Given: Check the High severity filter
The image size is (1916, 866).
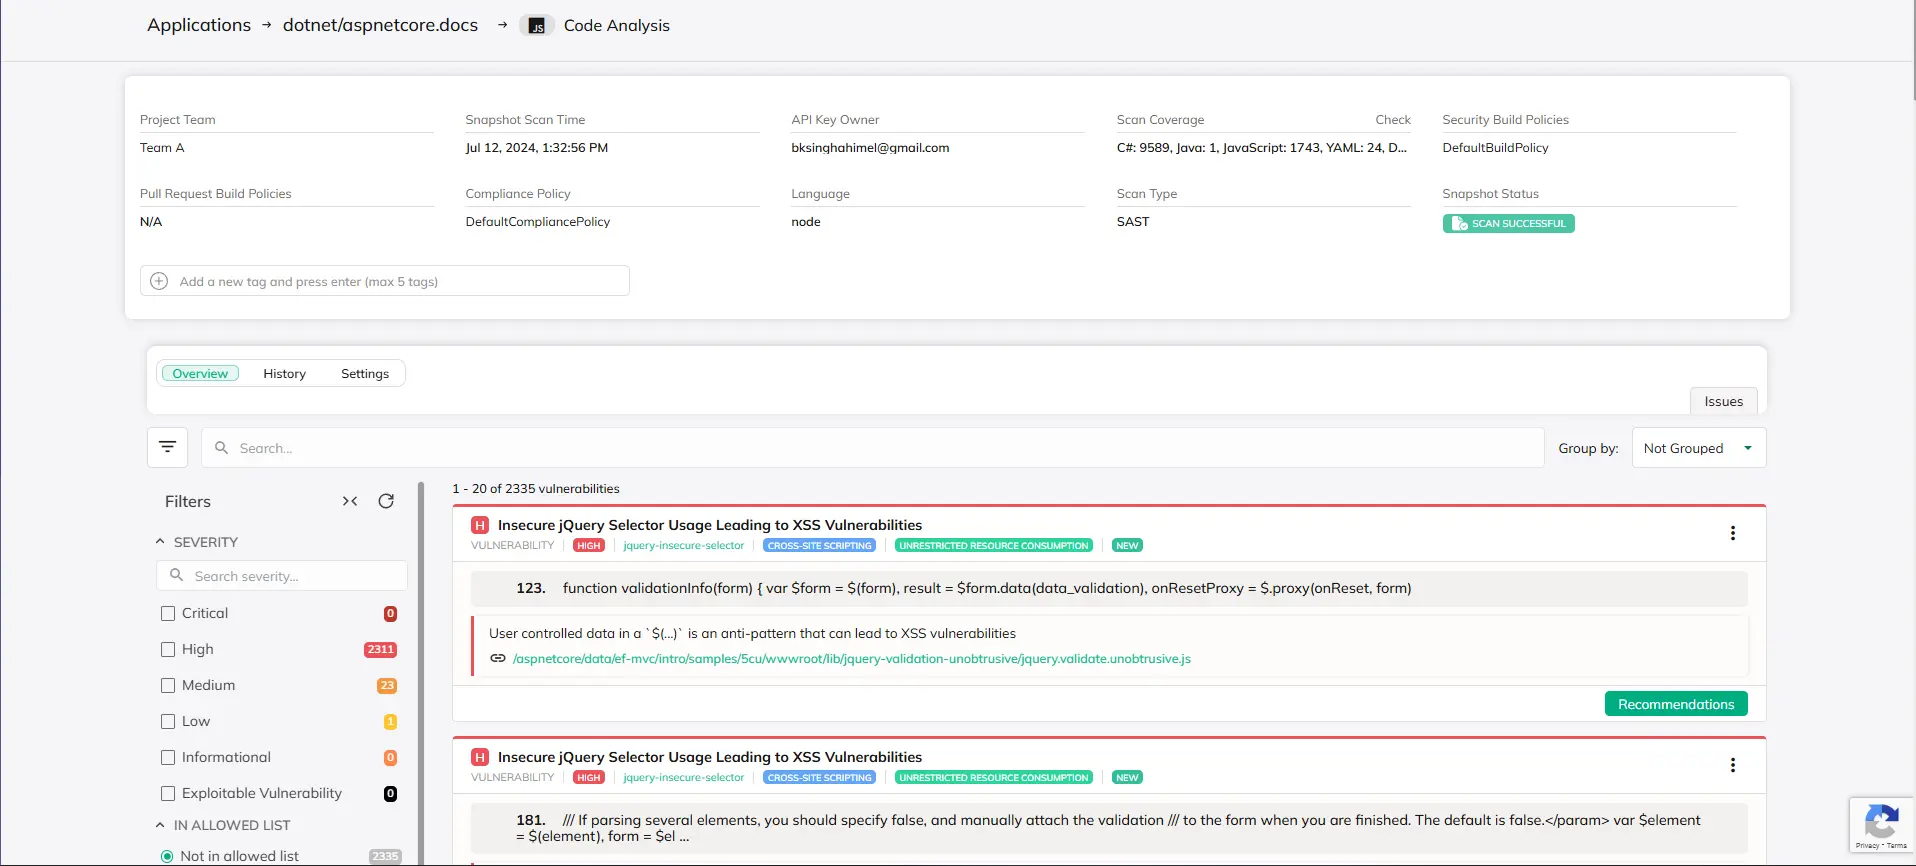Looking at the screenshot, I should tap(168, 649).
